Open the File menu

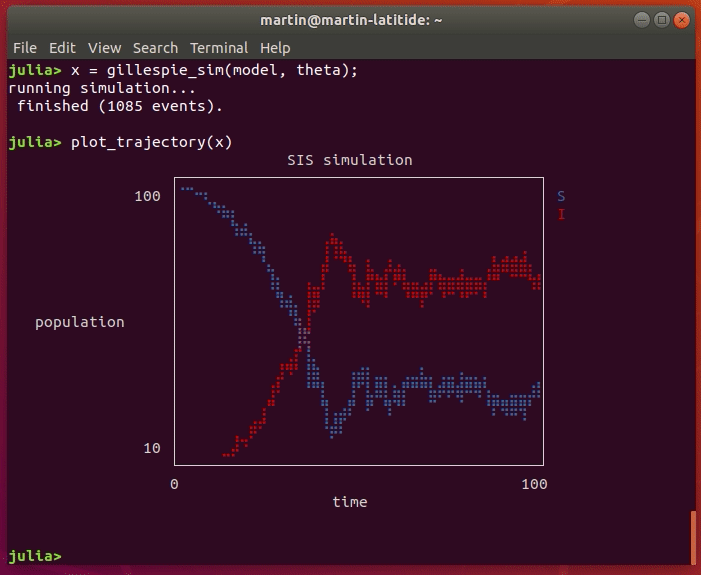pos(25,48)
